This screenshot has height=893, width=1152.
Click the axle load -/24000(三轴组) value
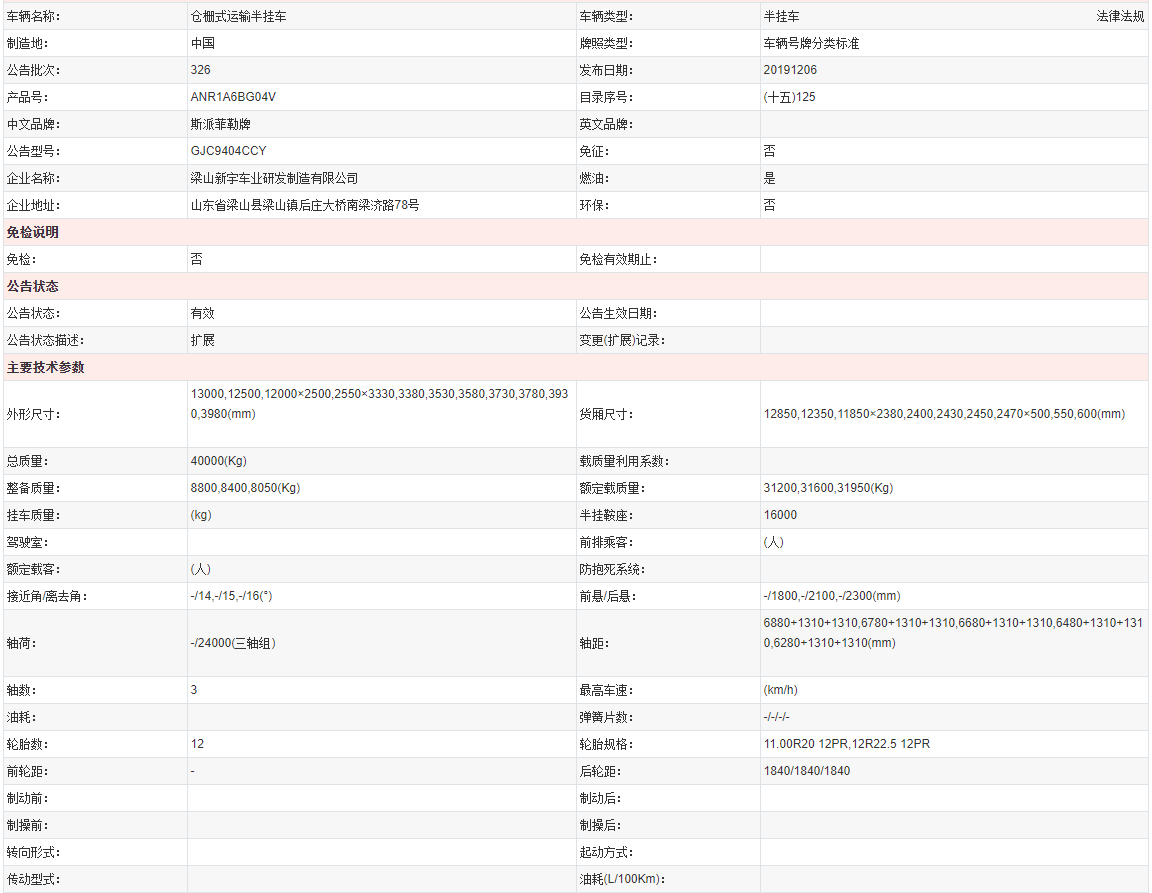pos(233,643)
